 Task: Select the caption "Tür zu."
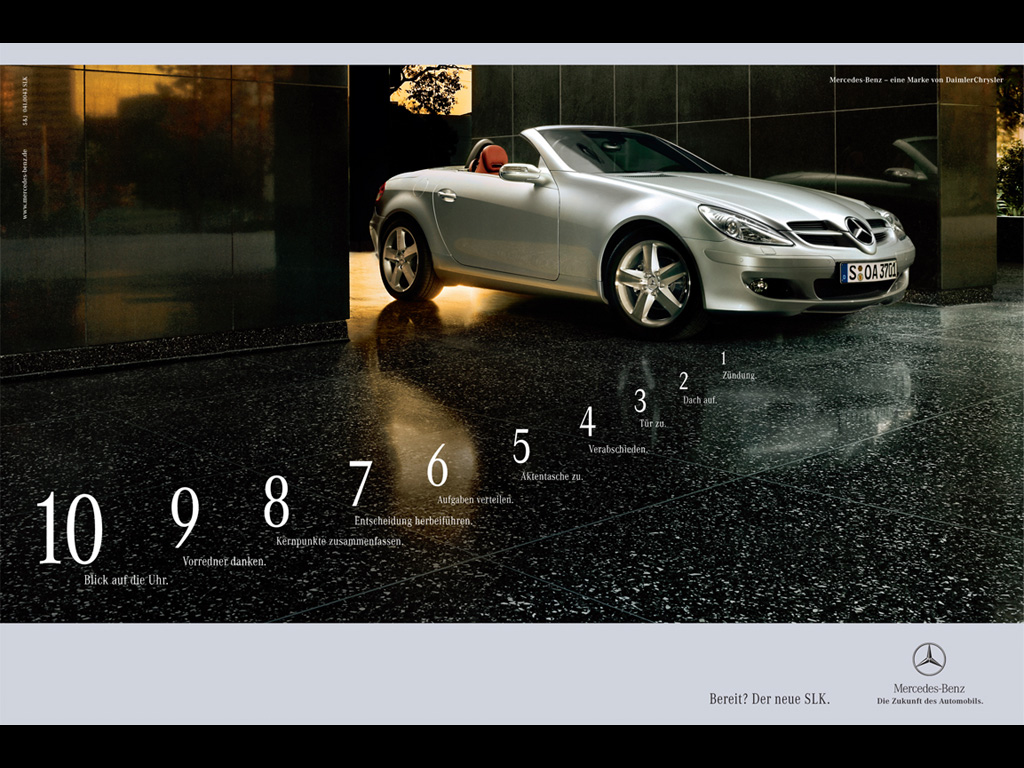point(653,423)
